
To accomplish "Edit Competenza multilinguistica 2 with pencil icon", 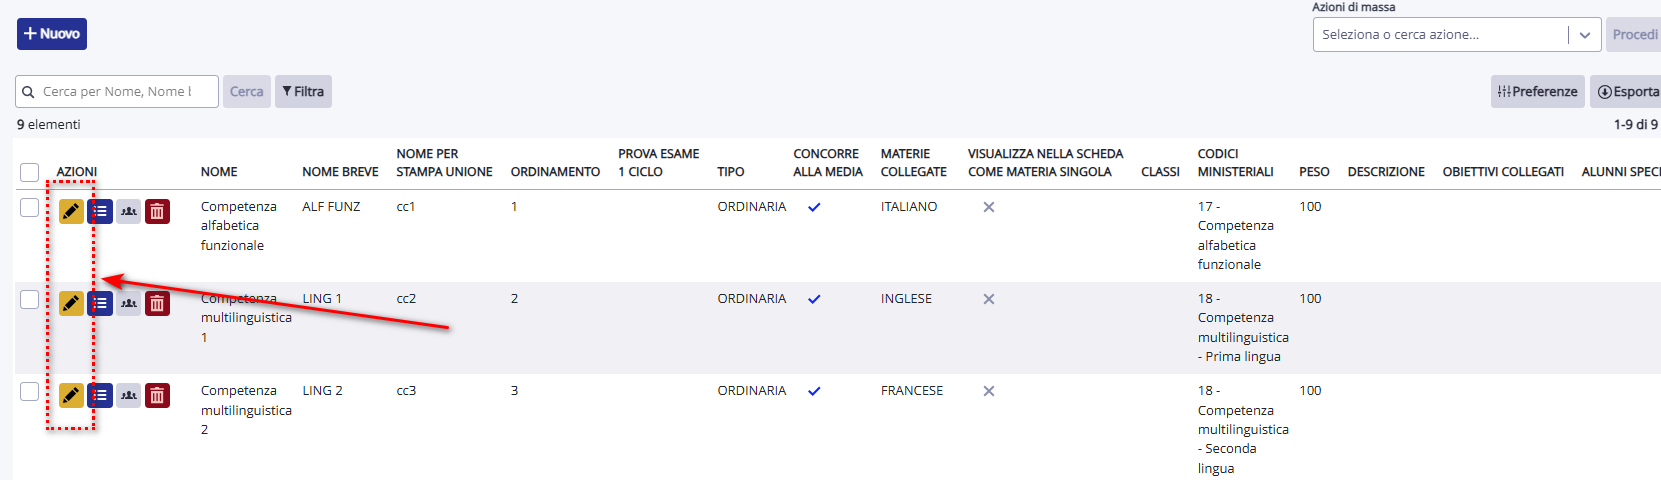I will click(71, 395).
